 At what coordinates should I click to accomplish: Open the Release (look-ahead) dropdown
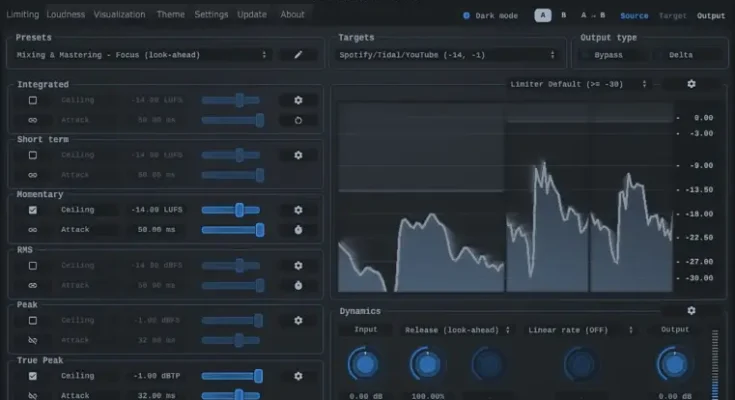(458, 329)
